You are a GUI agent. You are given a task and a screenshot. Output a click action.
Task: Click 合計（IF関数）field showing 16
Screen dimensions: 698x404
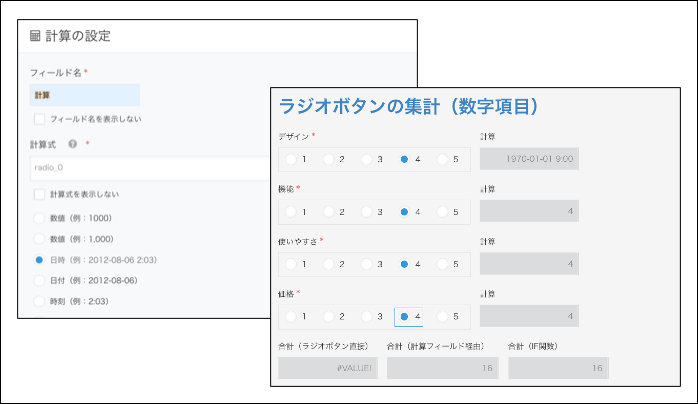[558, 368]
